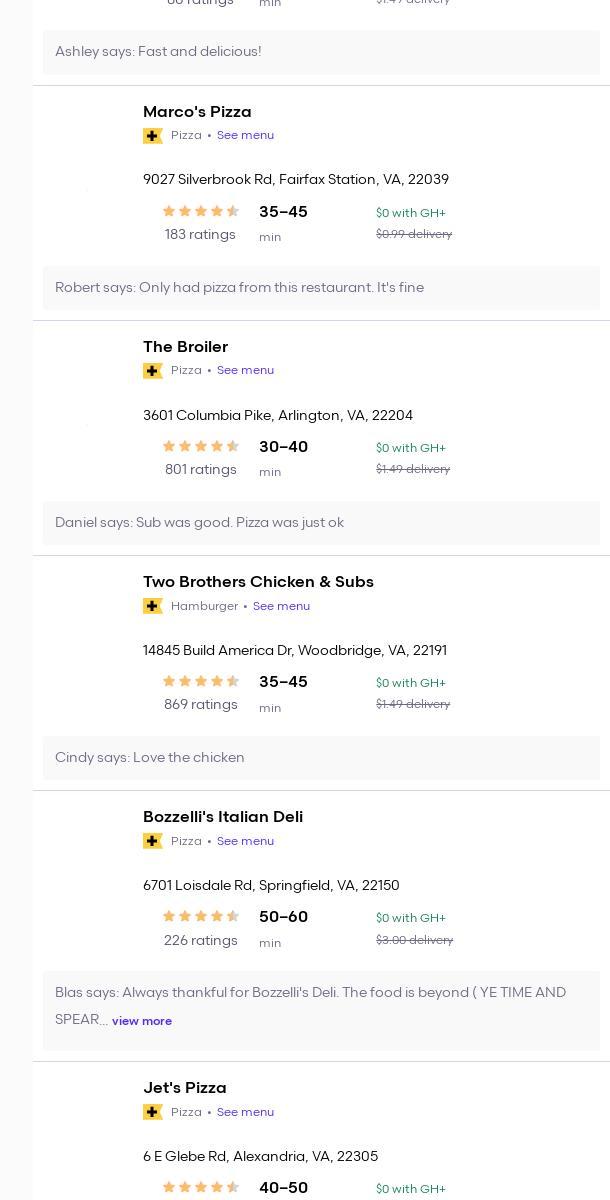Click The Broiler's 801 ratings count
Image resolution: width=610 pixels, height=1200 pixels.
pos(201,470)
